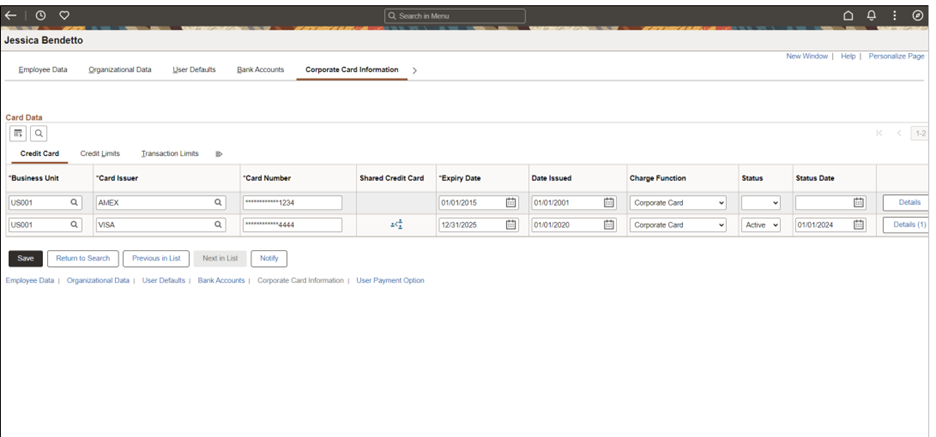This screenshot has width=936, height=437.
Task: Open Active Status dropdown in VISA row
Action: point(761,225)
